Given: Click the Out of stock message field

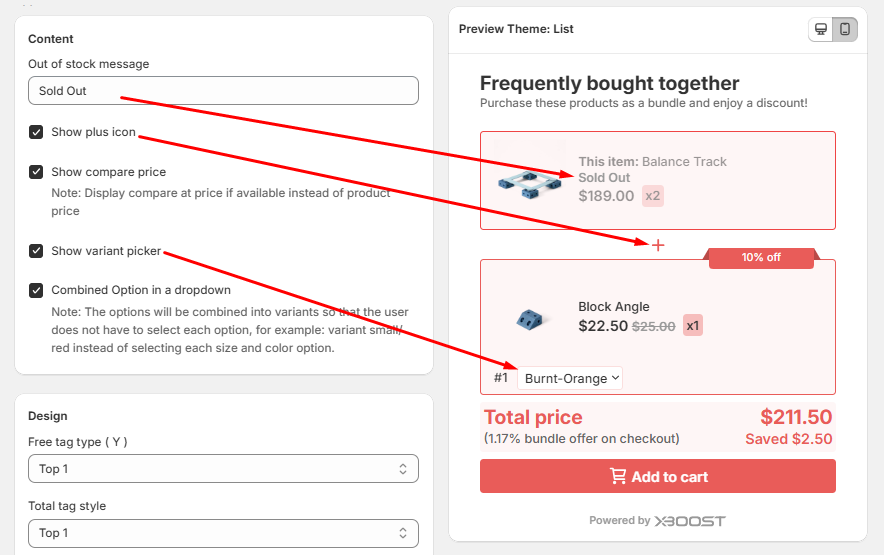Looking at the screenshot, I should pyautogui.click(x=223, y=91).
